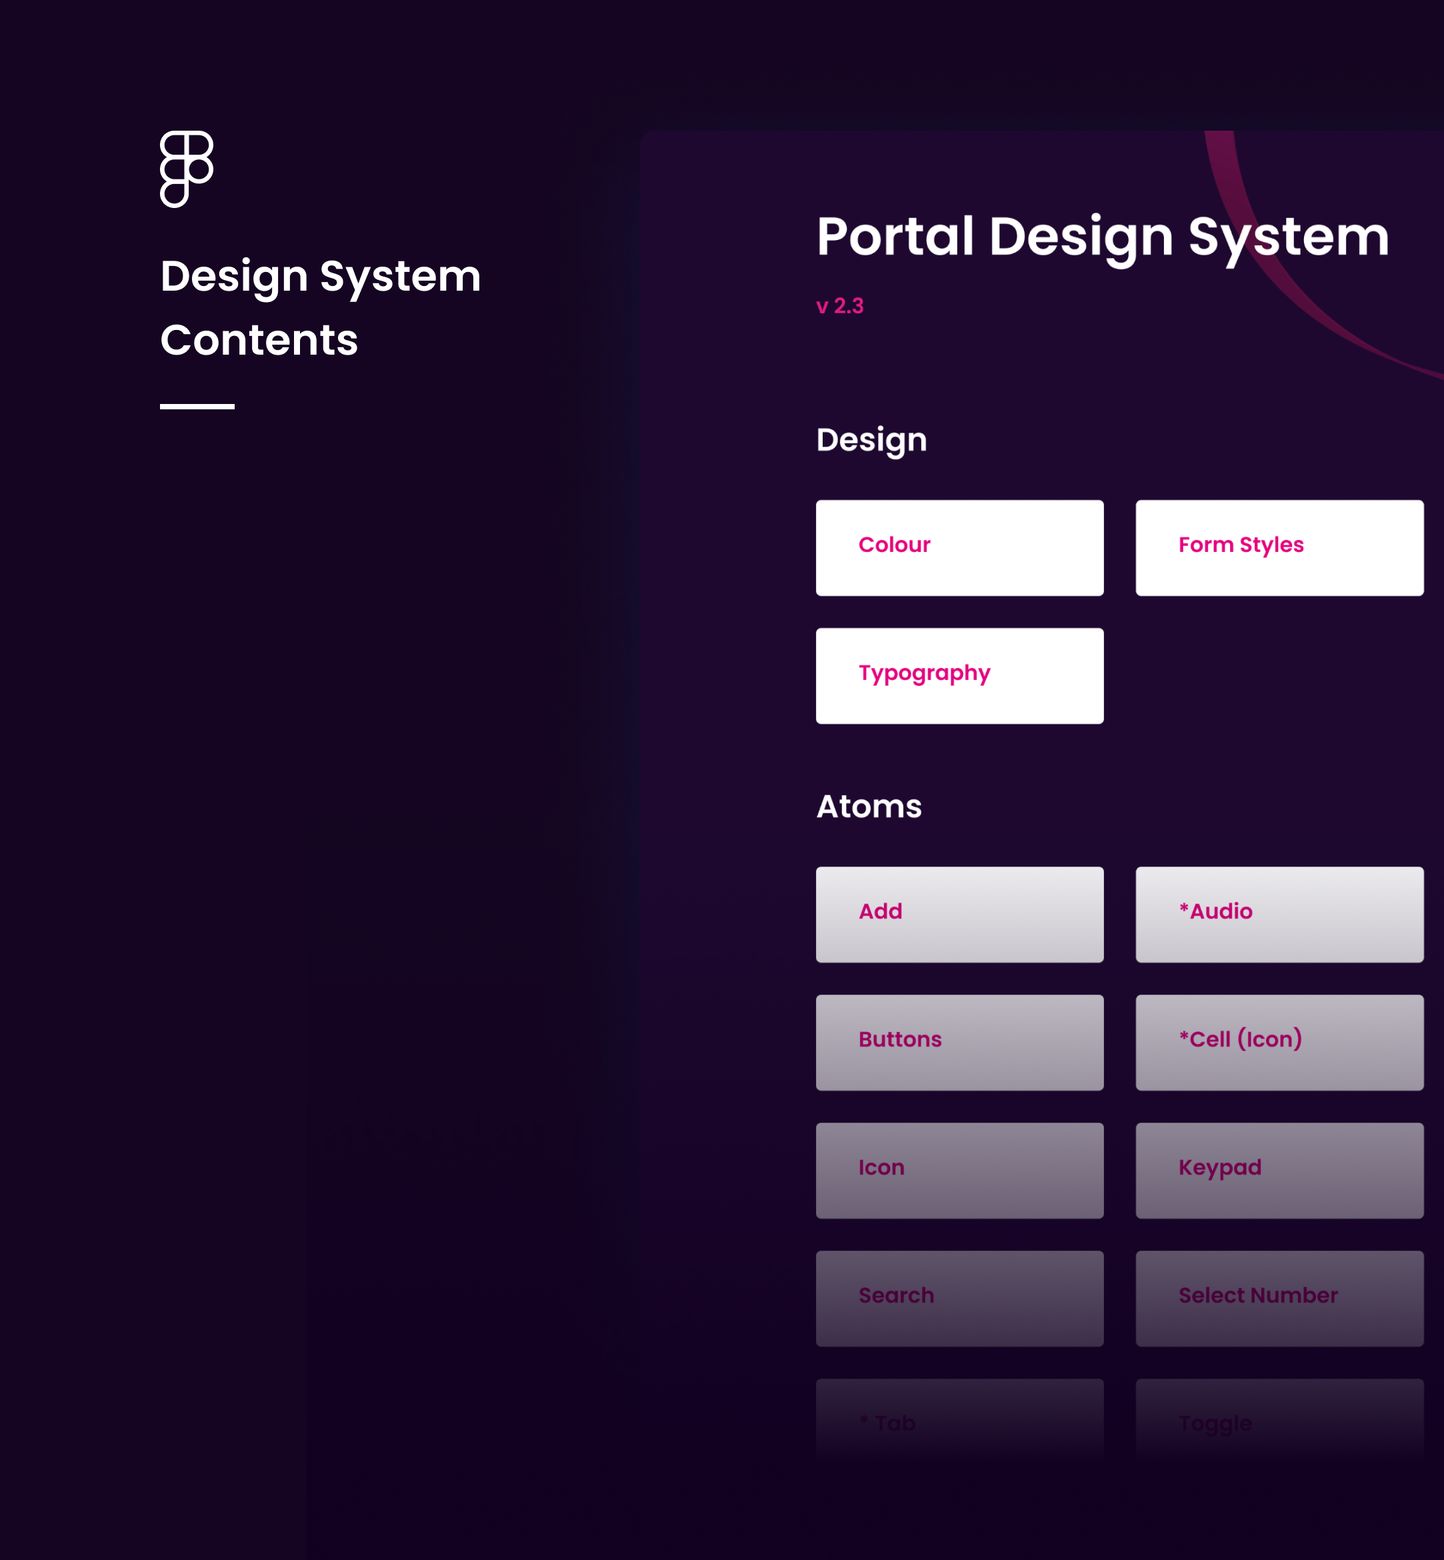The height and width of the screenshot is (1560, 1444).
Task: Open the Buttons atom card
Action: [x=959, y=1040]
